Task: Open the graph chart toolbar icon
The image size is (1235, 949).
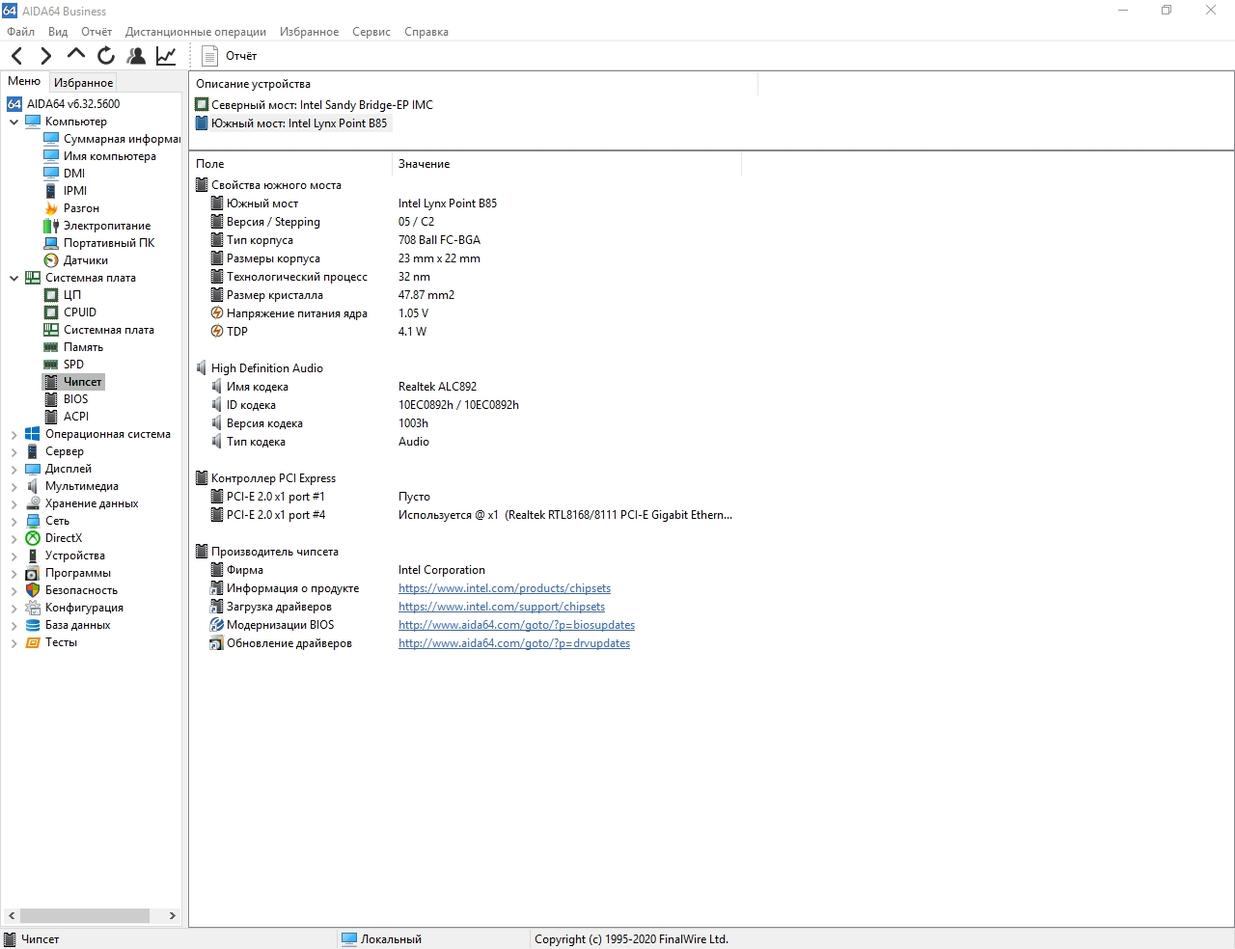Action: pyautogui.click(x=166, y=56)
